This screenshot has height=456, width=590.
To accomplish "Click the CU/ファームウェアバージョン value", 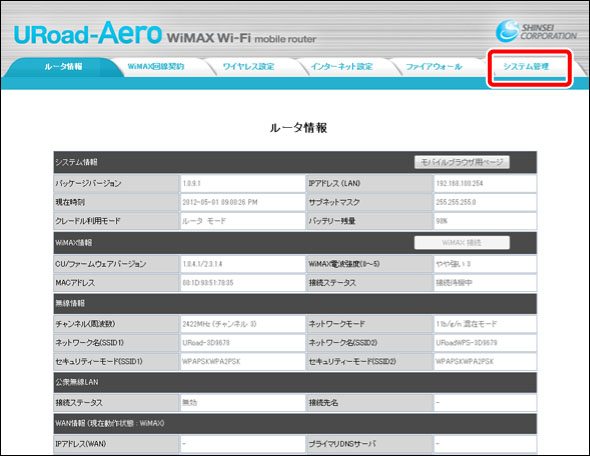I will [202, 264].
